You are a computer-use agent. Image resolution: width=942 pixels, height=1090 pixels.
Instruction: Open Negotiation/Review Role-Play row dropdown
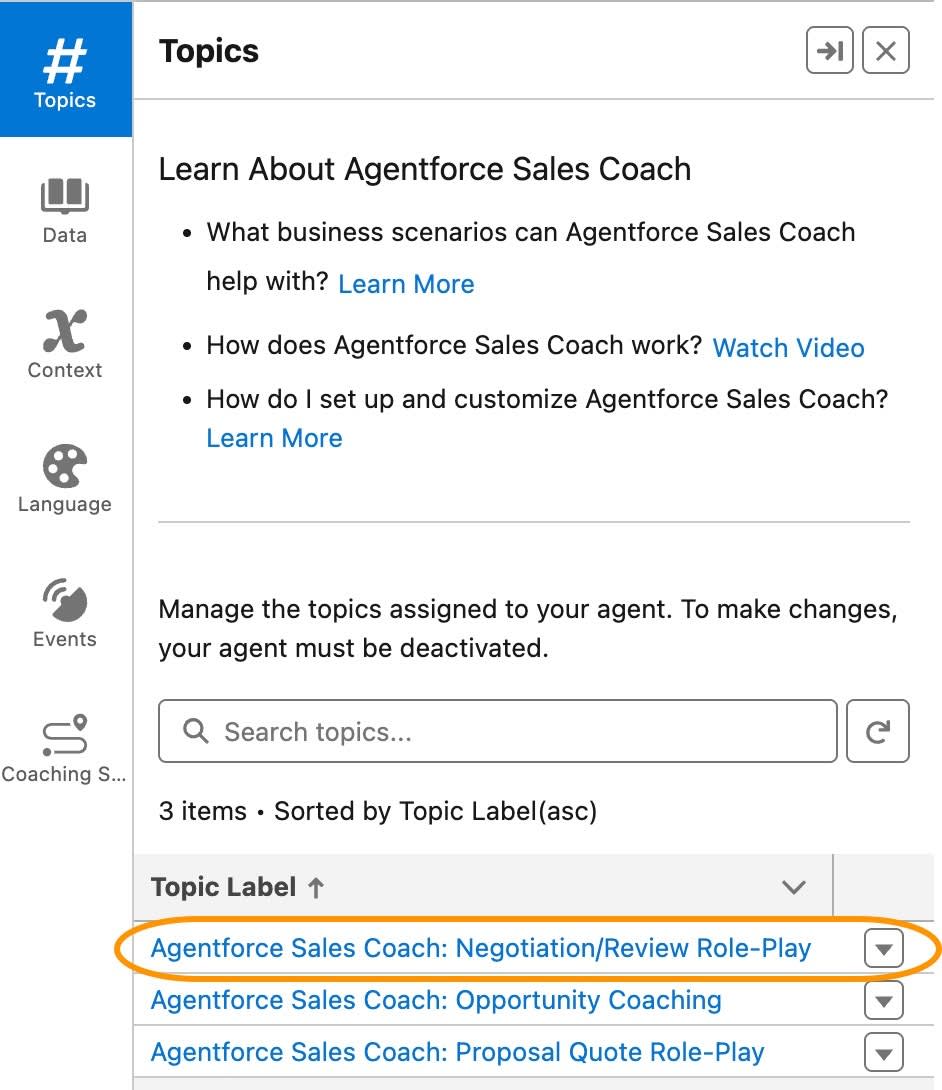pyautogui.click(x=884, y=948)
